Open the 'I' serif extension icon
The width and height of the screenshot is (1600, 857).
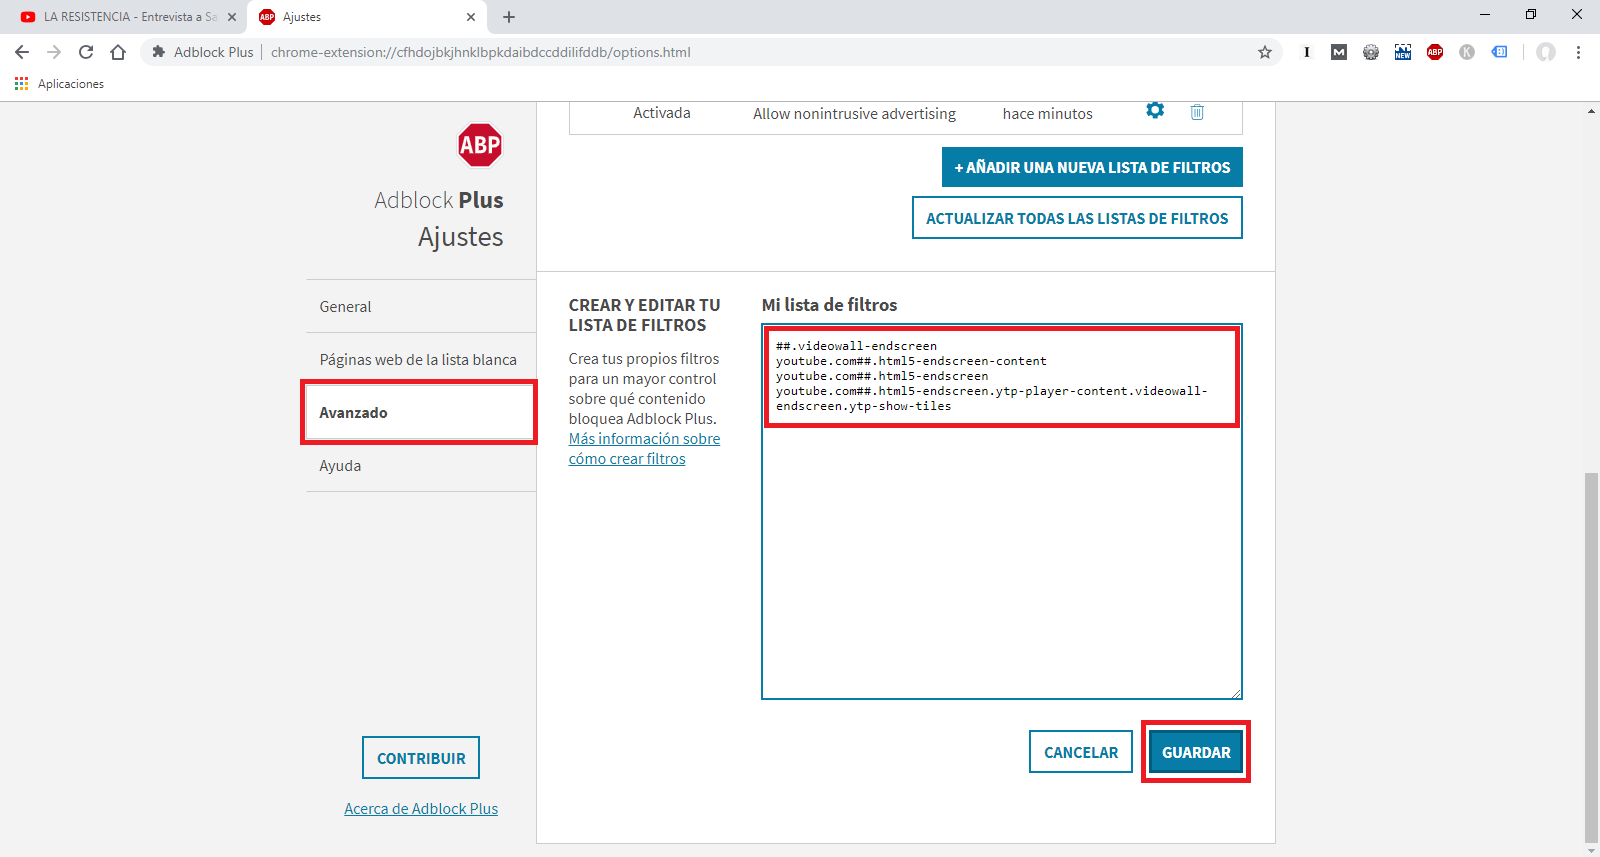(x=1307, y=52)
